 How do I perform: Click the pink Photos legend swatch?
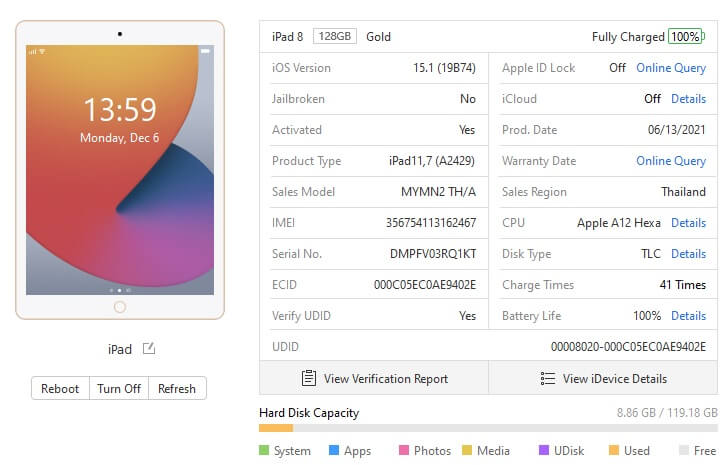[x=404, y=450]
